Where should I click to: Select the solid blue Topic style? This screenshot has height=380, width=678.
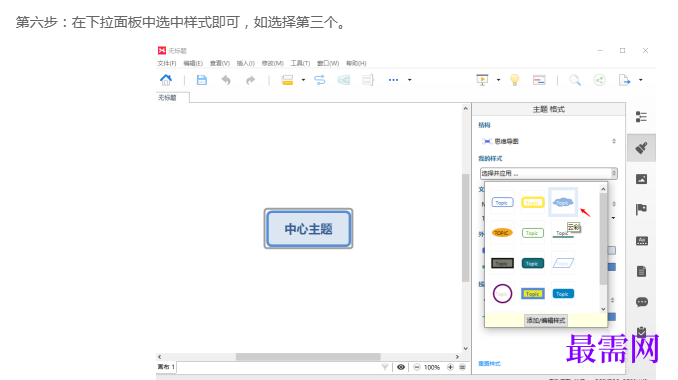click(x=563, y=294)
